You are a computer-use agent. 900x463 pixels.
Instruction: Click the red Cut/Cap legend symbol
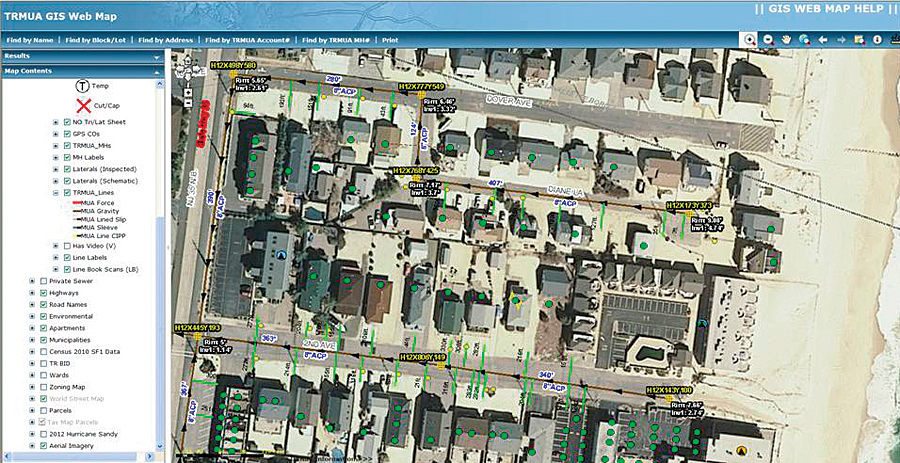(x=84, y=106)
